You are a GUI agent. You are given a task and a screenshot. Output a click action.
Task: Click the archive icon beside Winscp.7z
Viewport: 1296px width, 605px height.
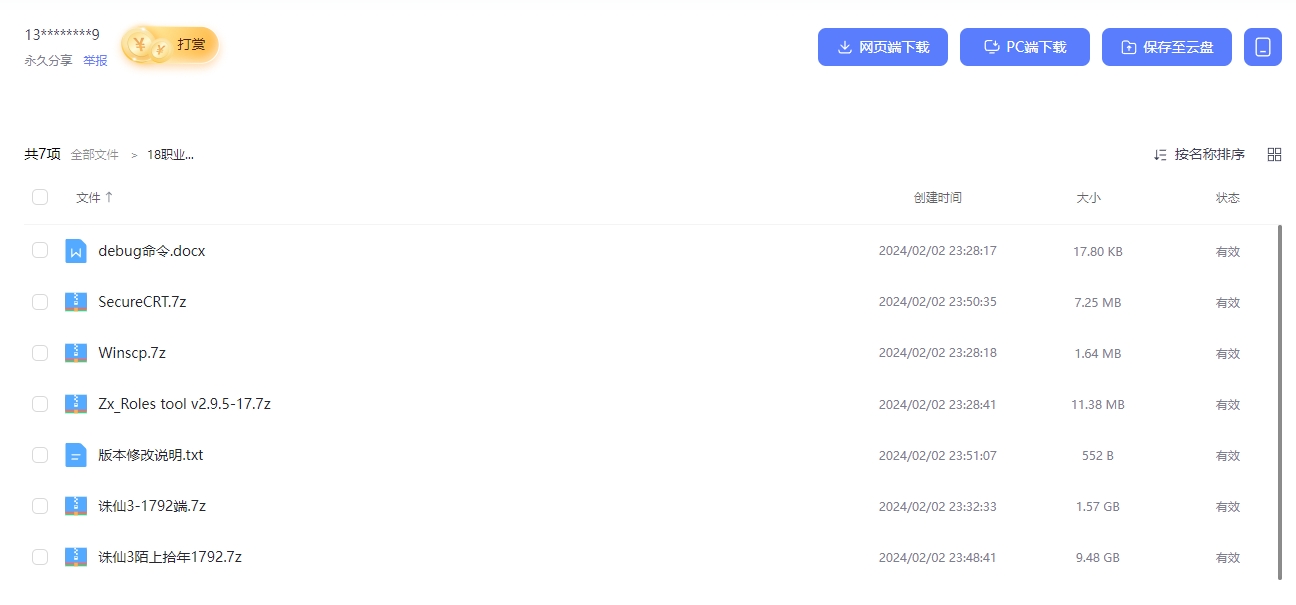pyautogui.click(x=76, y=353)
